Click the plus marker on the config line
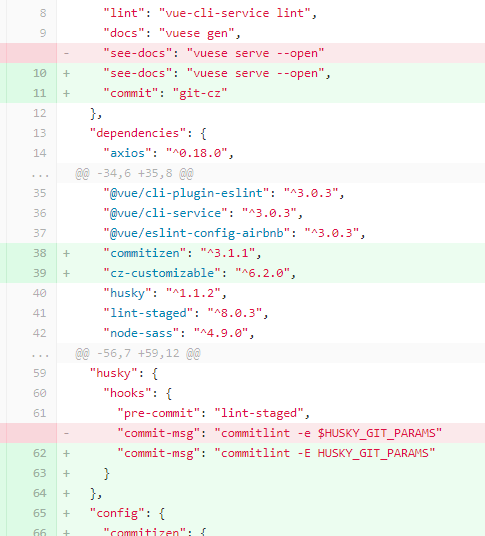Viewport: 485px width, 536px height. (x=66, y=513)
